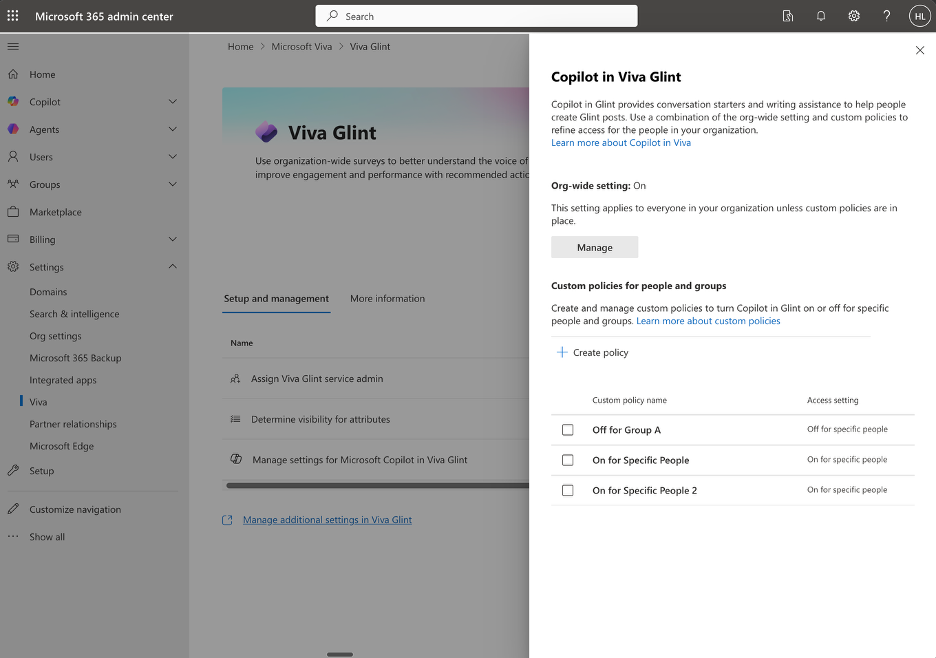Check the On for Specific People policy
936x658 pixels.
[x=567, y=460]
